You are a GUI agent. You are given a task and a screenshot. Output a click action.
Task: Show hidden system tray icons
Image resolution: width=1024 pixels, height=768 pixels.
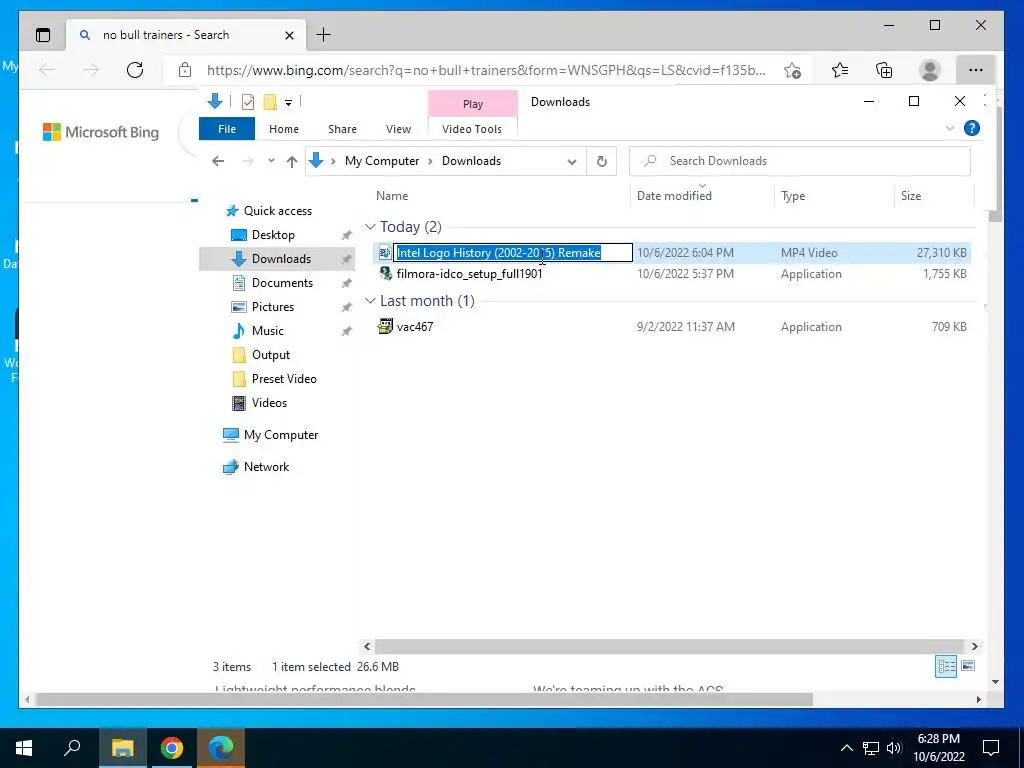846,748
